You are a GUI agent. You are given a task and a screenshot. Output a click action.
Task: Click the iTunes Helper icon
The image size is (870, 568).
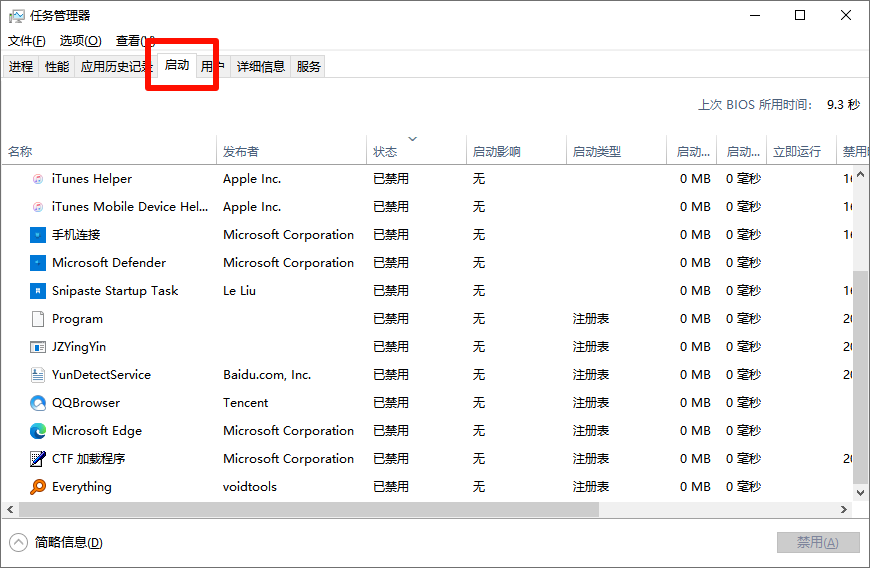click(38, 179)
